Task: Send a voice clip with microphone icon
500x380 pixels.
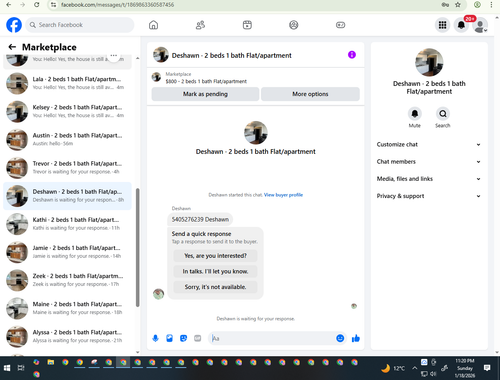Action: [155, 338]
